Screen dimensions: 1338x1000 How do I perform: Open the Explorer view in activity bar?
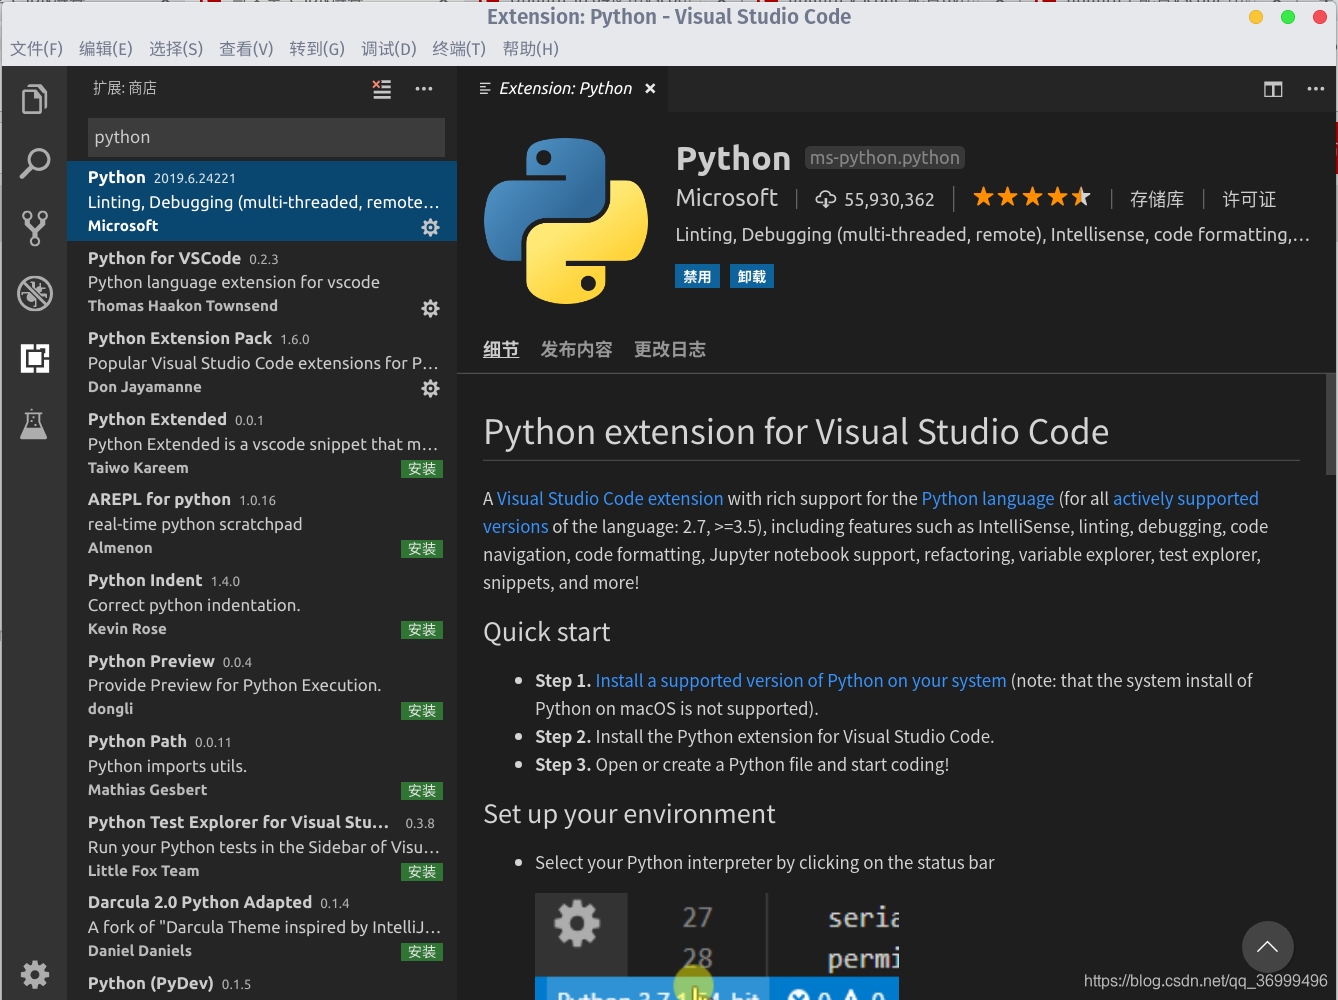click(x=34, y=99)
